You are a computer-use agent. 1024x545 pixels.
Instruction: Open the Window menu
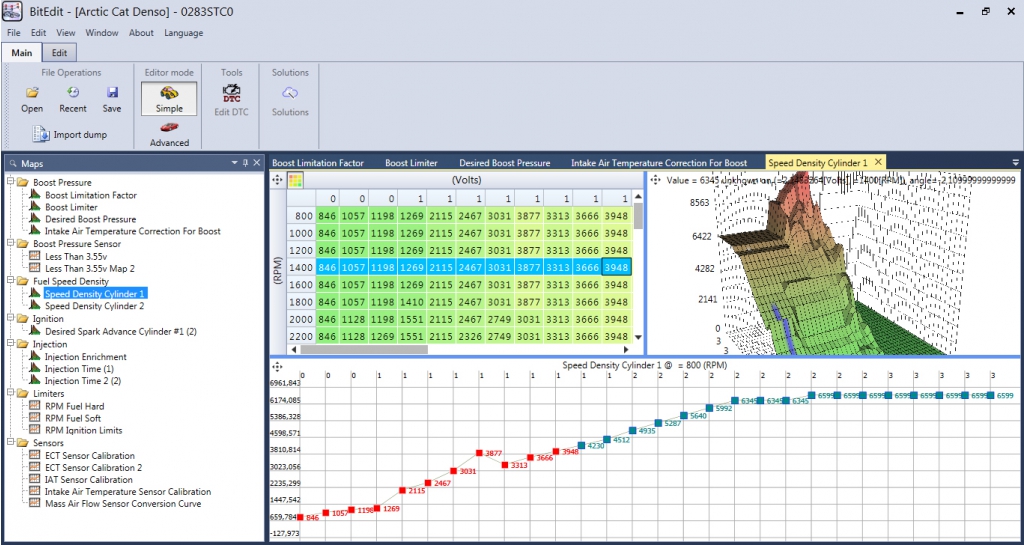(102, 33)
